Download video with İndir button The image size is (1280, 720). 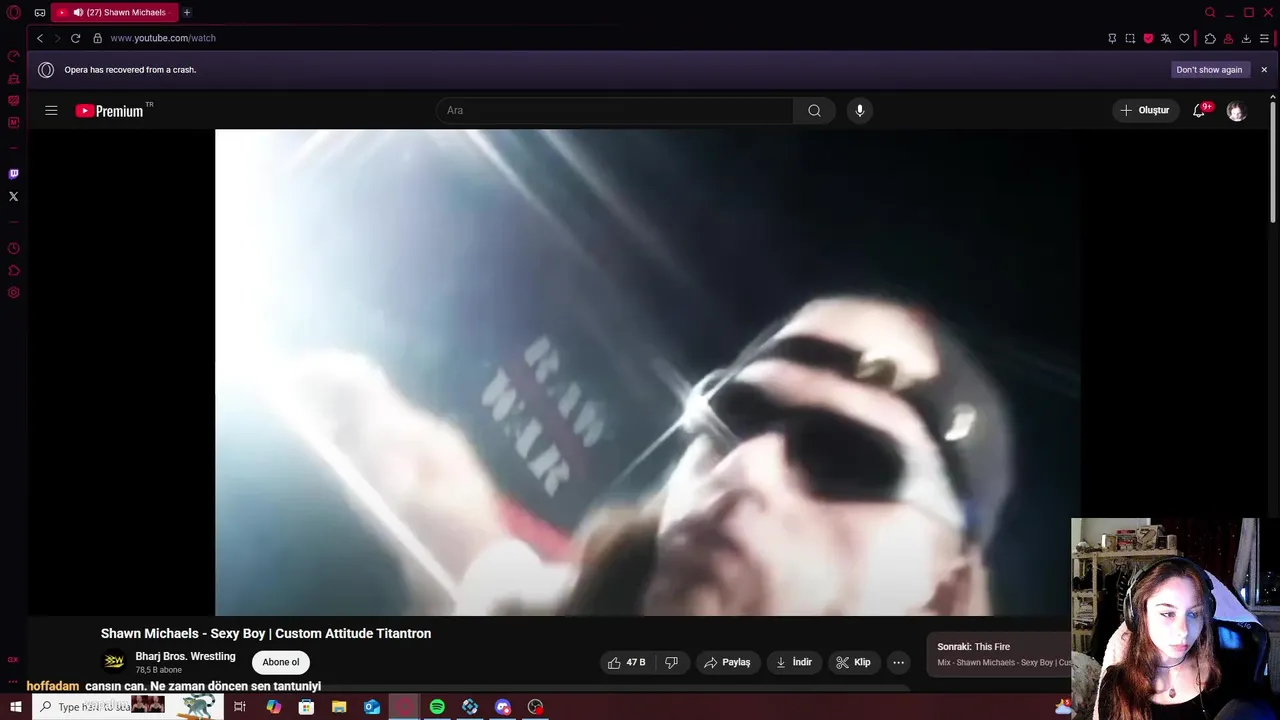pyautogui.click(x=794, y=662)
